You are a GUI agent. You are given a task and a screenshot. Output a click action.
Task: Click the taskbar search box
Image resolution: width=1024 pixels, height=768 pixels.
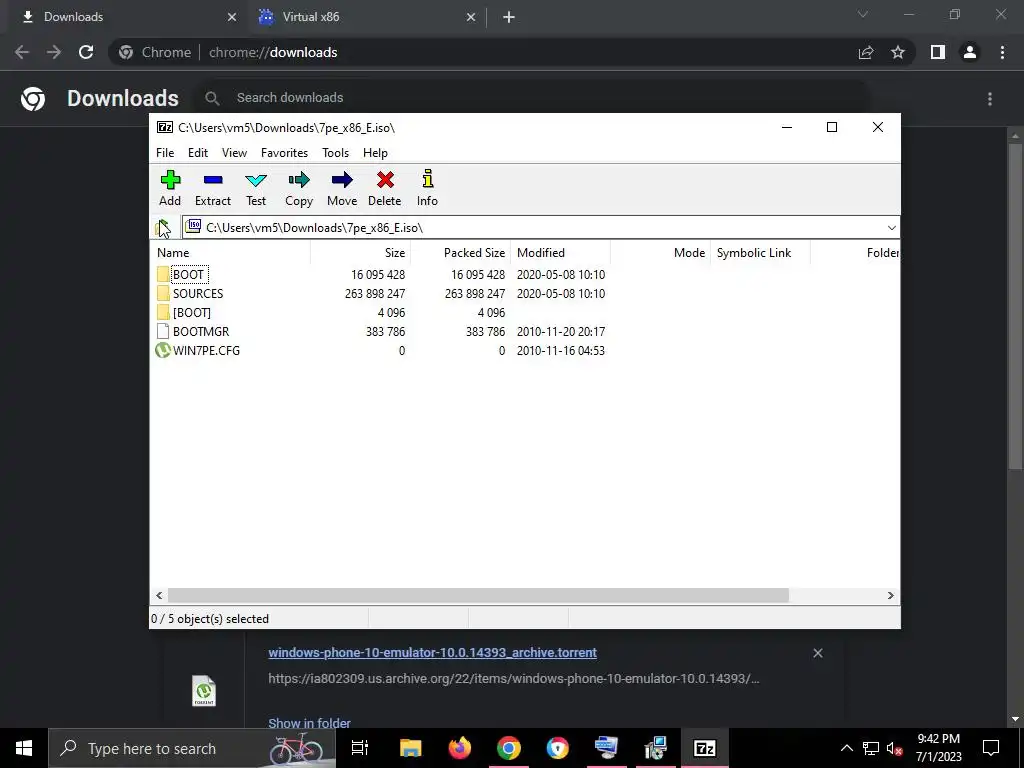(191, 748)
